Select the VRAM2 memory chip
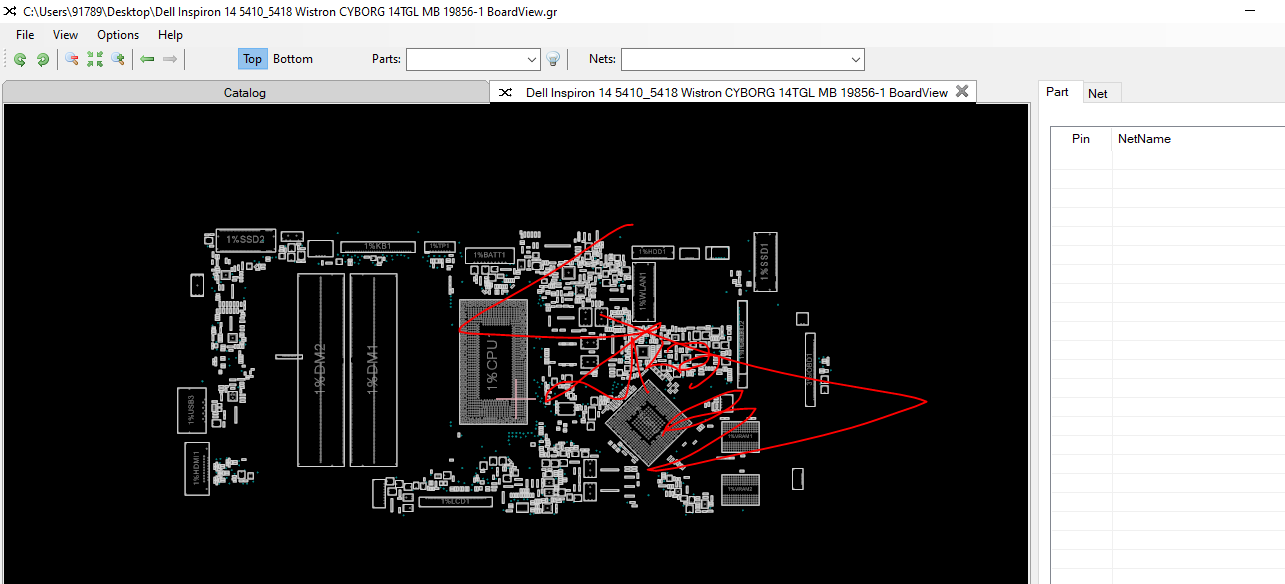Image resolution: width=1285 pixels, height=584 pixels. pos(741,488)
